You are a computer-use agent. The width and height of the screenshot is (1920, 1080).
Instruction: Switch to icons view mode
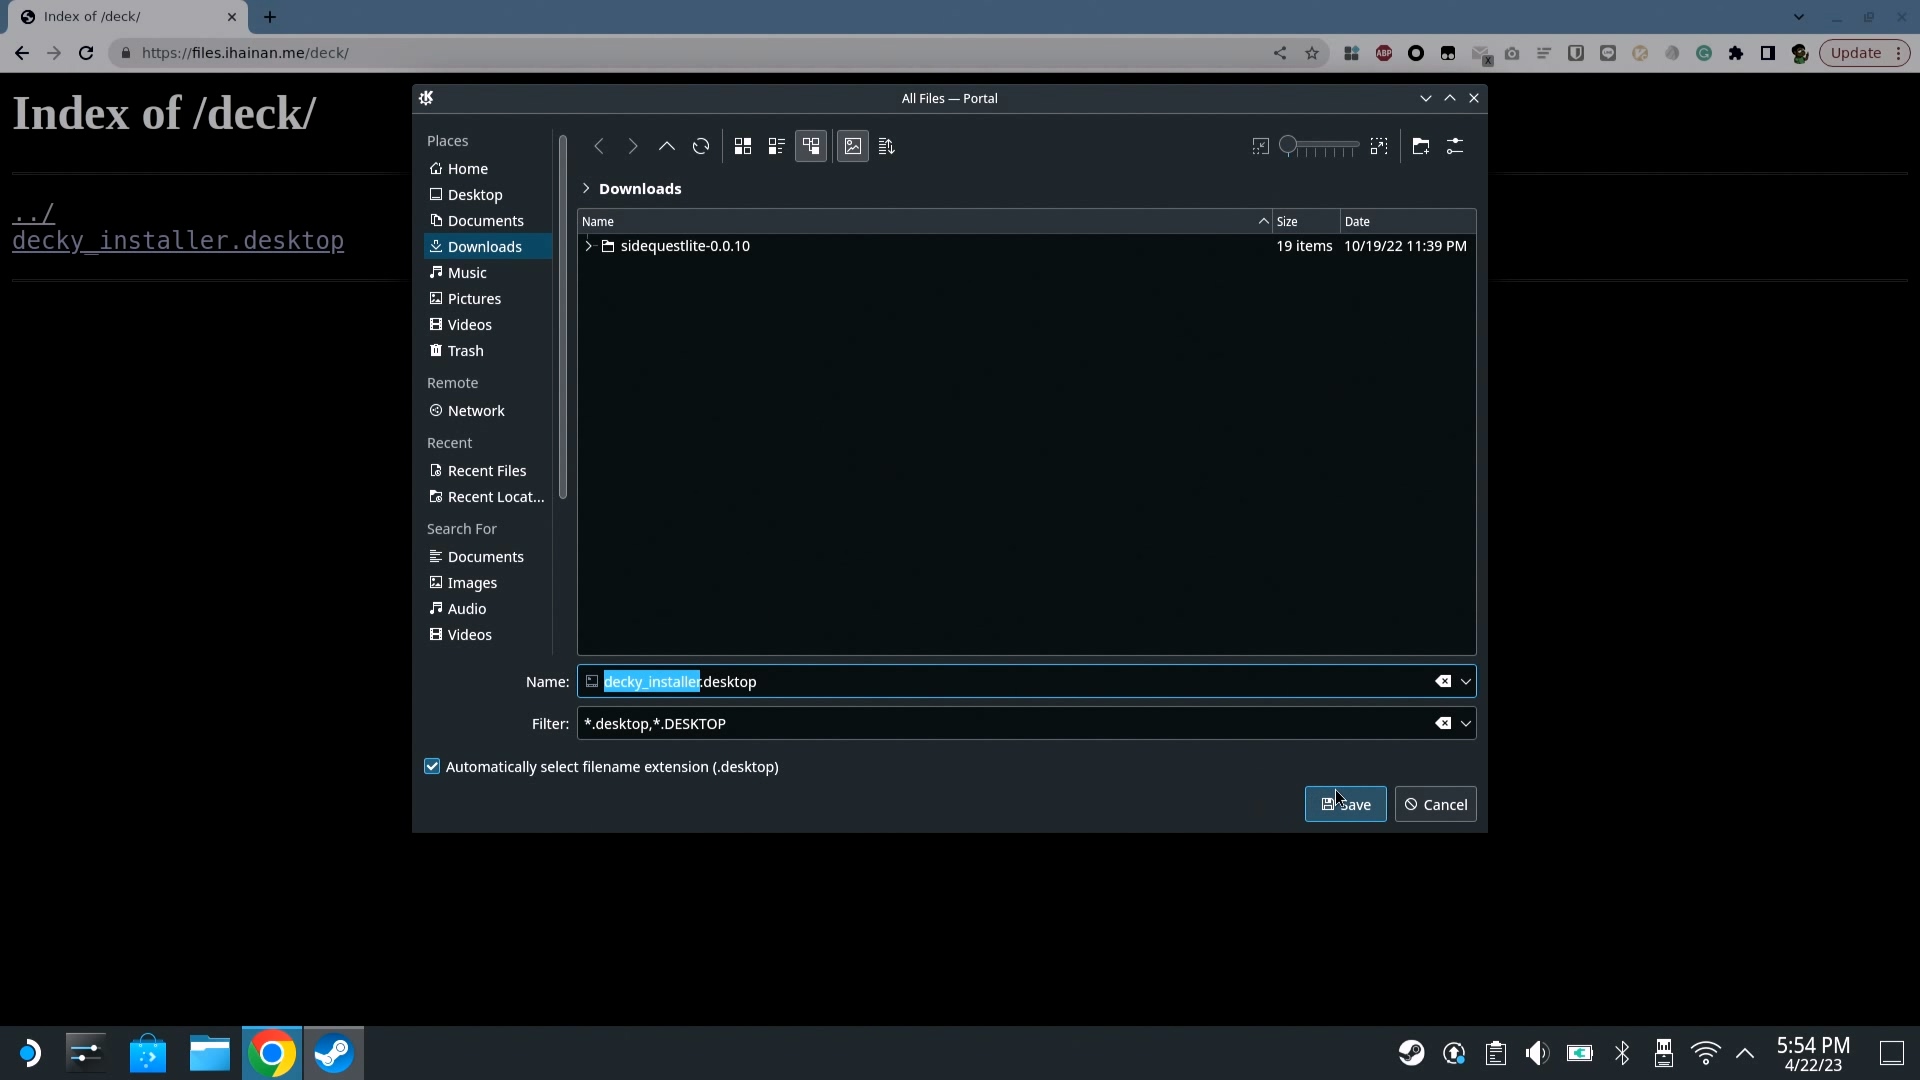(x=743, y=146)
